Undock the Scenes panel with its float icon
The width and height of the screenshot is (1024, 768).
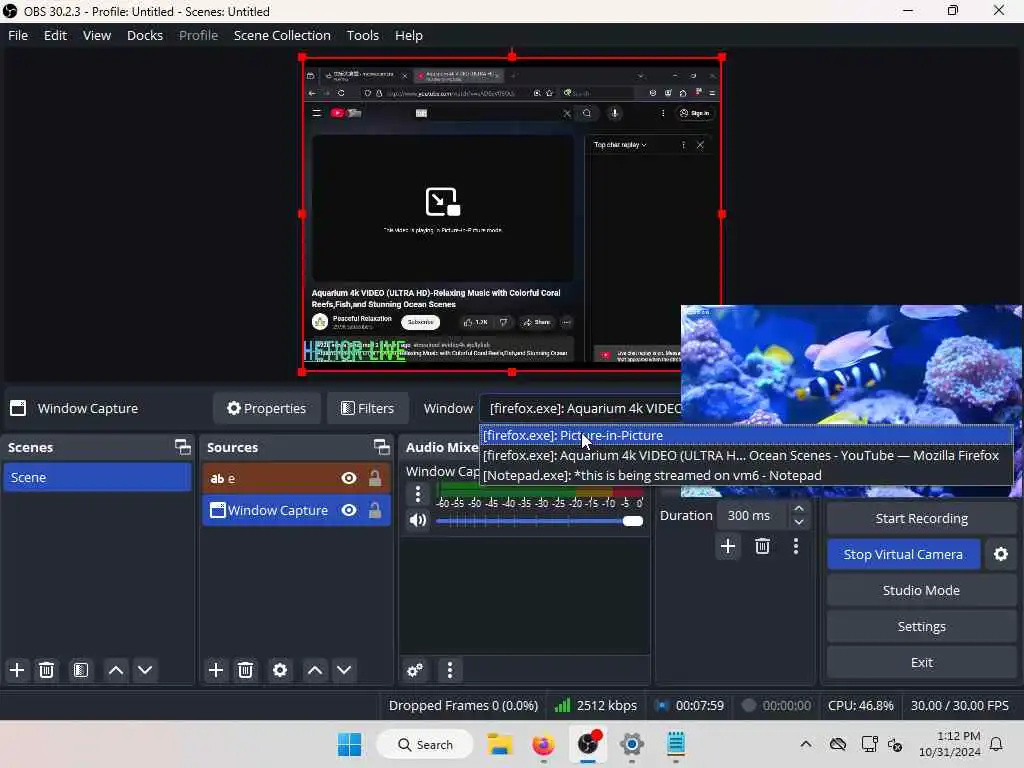[183, 447]
